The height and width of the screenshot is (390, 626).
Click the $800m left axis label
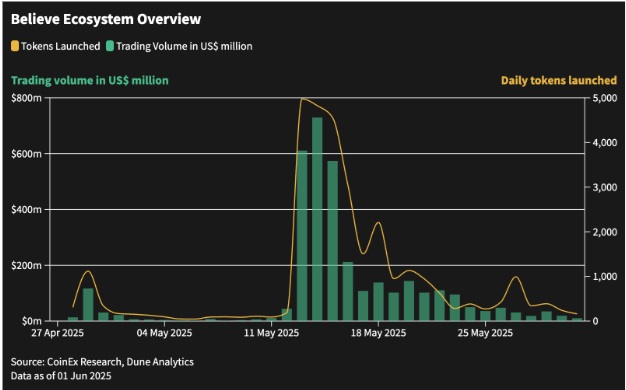click(26, 98)
